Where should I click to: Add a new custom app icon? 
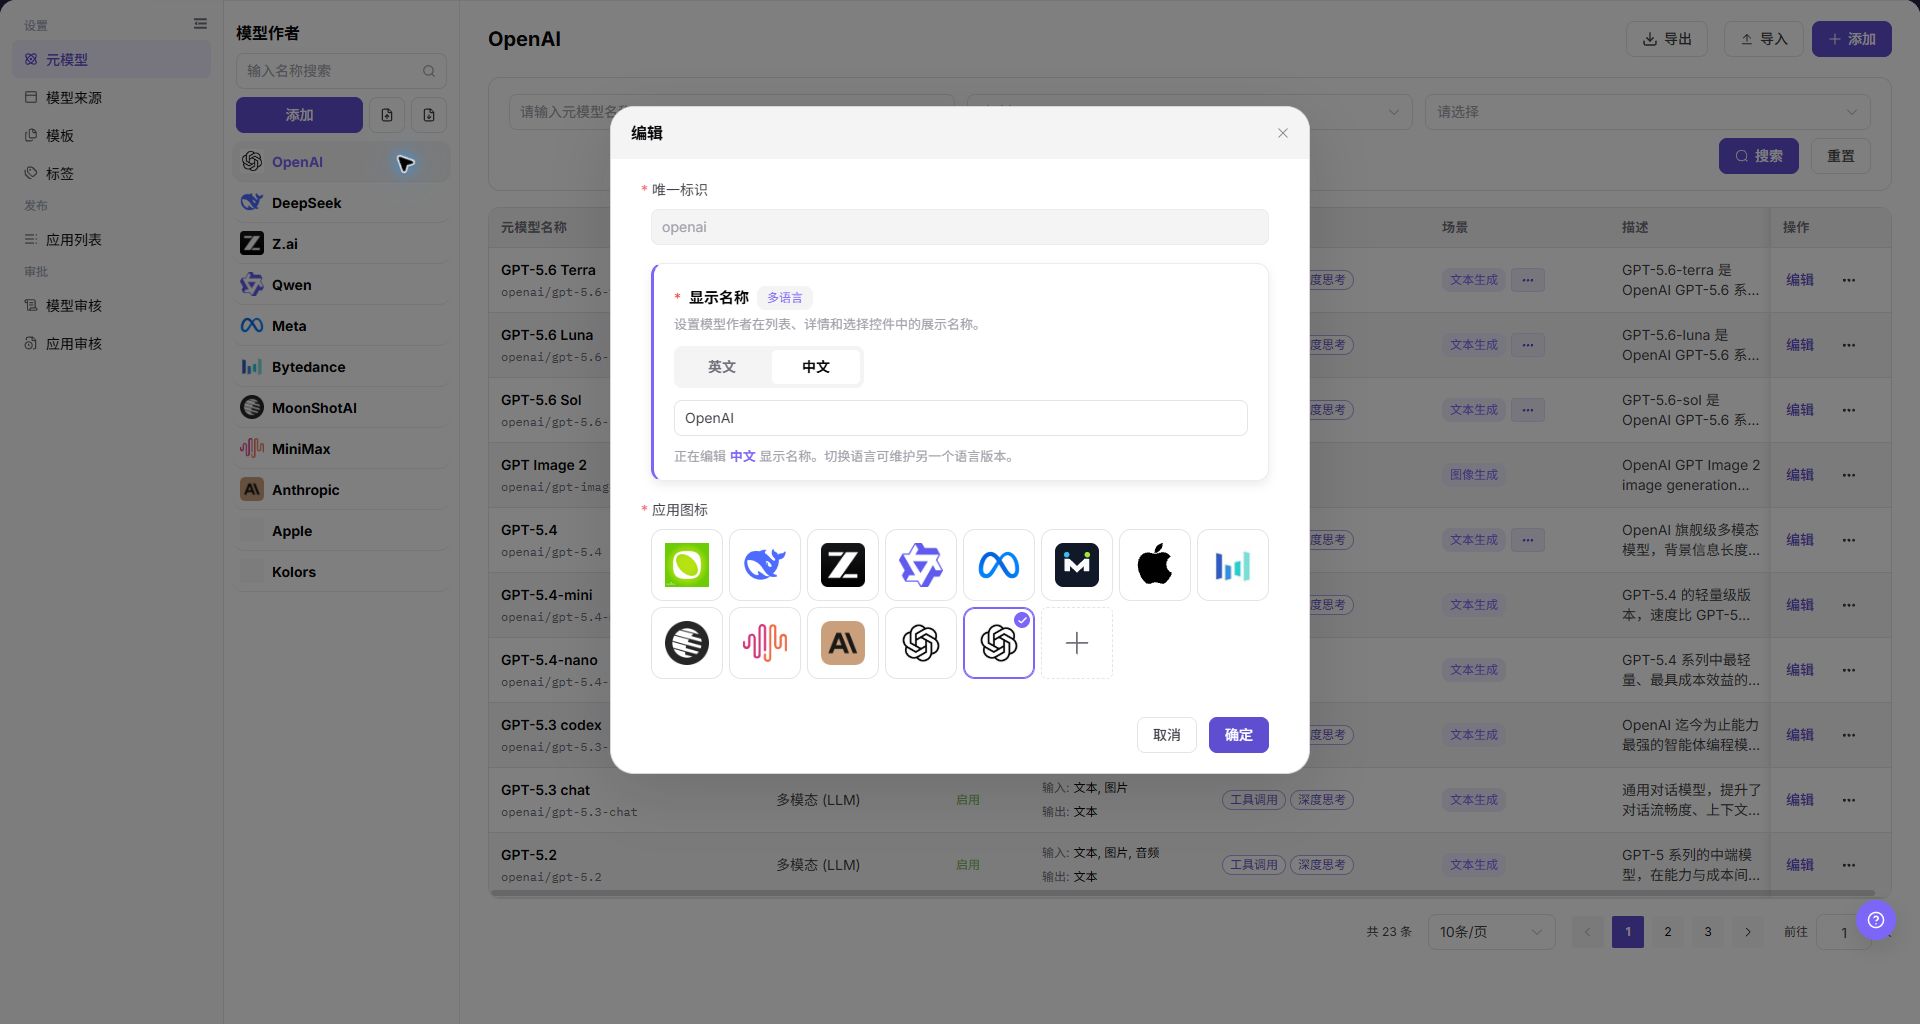(x=1077, y=643)
